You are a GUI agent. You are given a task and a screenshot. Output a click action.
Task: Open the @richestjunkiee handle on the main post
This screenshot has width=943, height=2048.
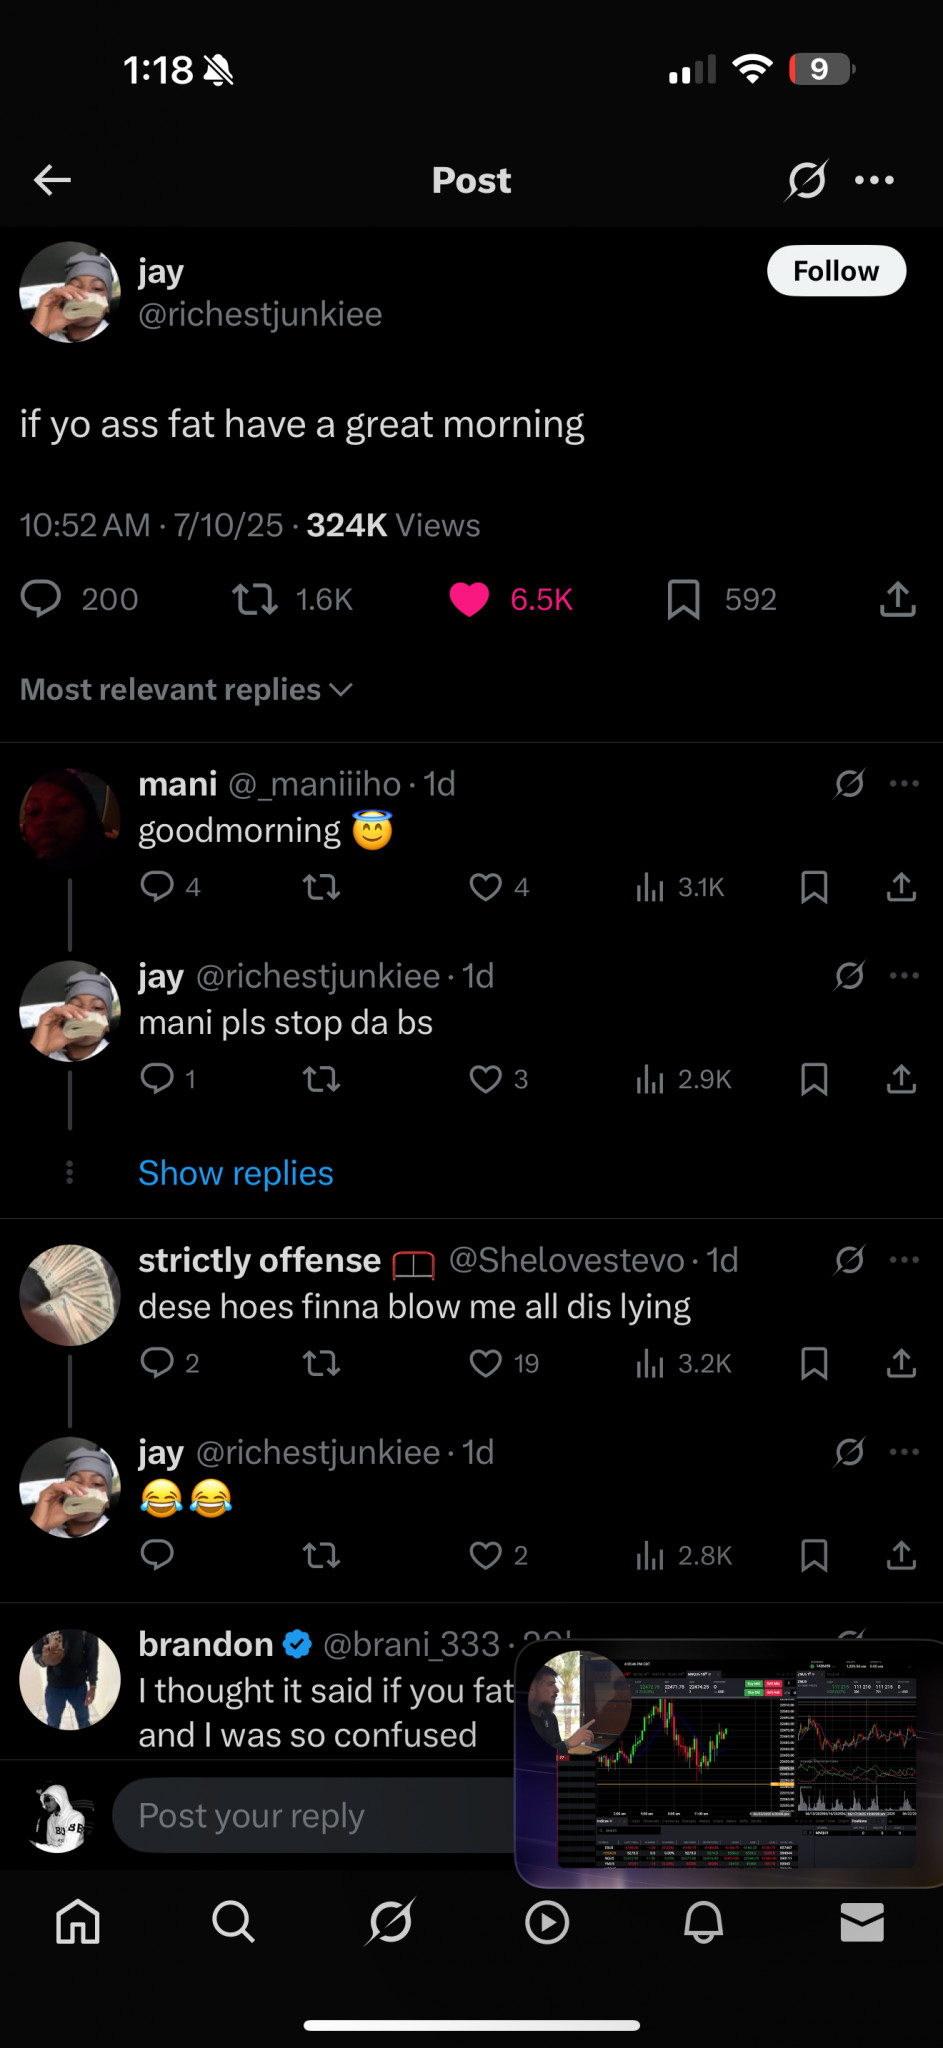point(260,314)
